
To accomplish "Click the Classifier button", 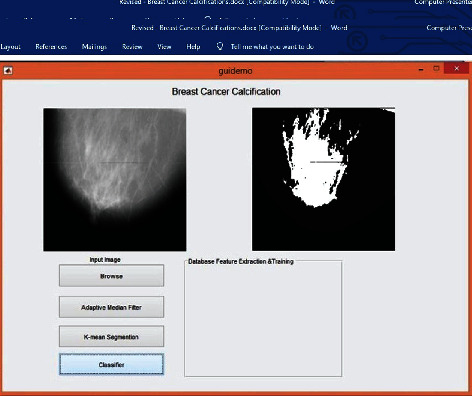I will [x=111, y=364].
